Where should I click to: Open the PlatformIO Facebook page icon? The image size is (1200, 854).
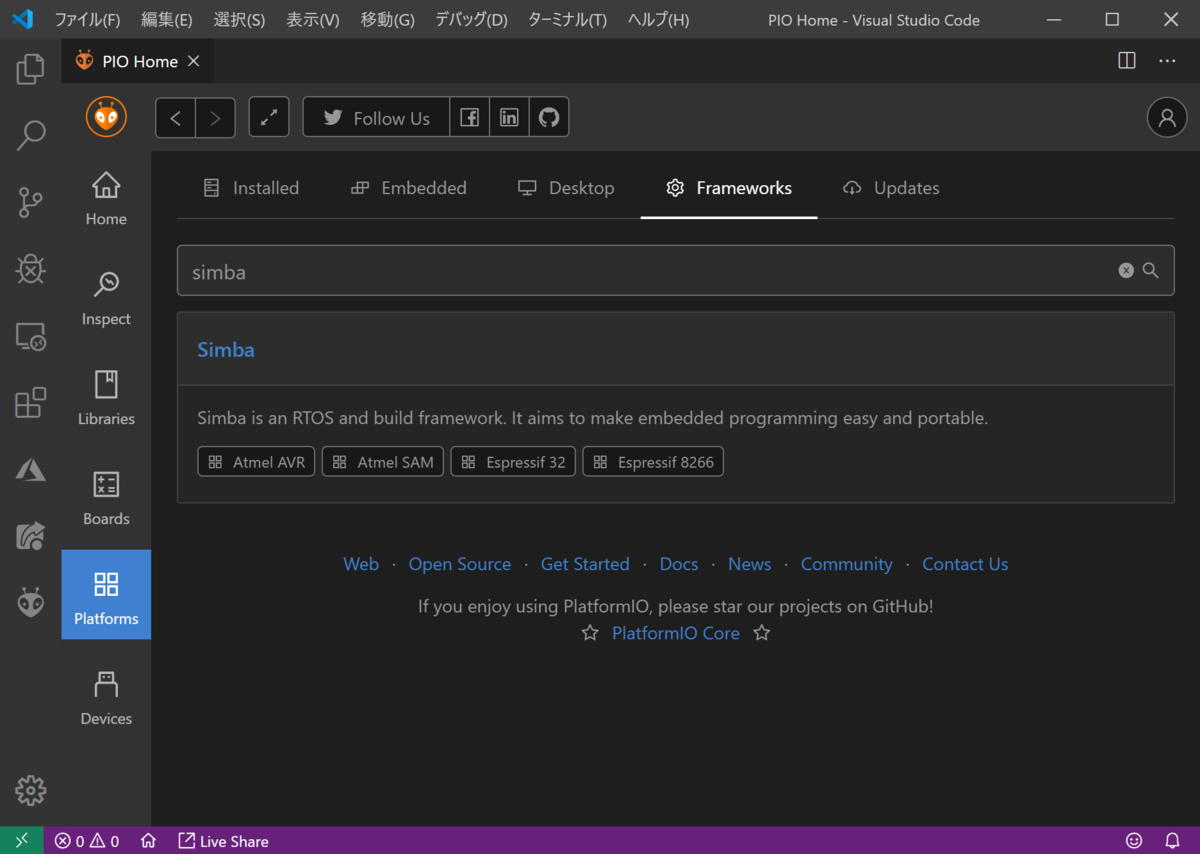[x=469, y=118]
